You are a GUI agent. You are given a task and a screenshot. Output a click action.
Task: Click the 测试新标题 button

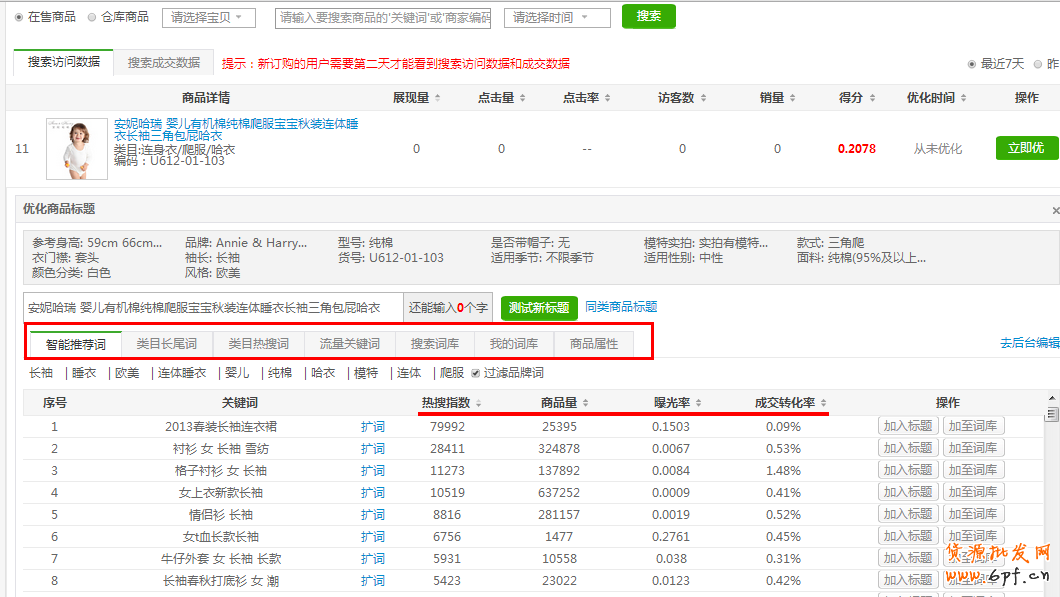[539, 308]
